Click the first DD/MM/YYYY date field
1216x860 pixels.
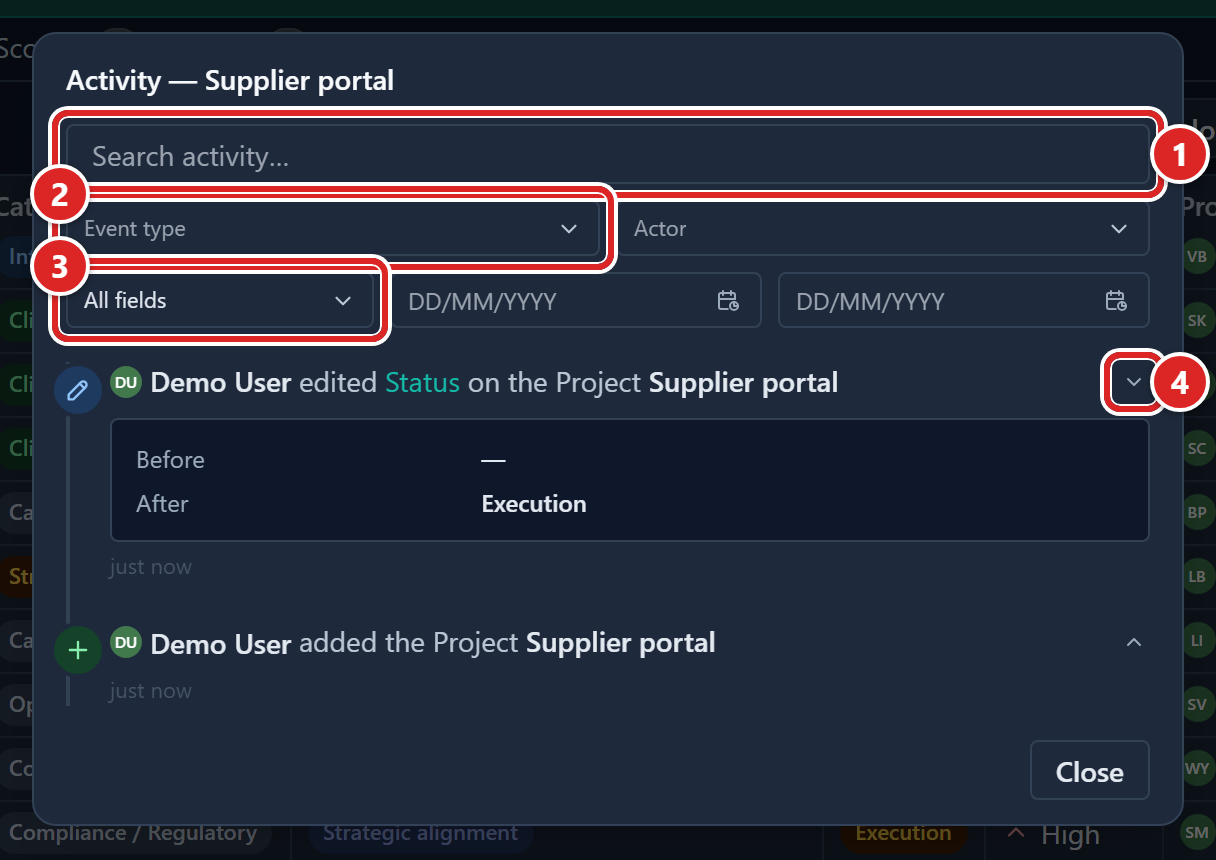tap(577, 301)
